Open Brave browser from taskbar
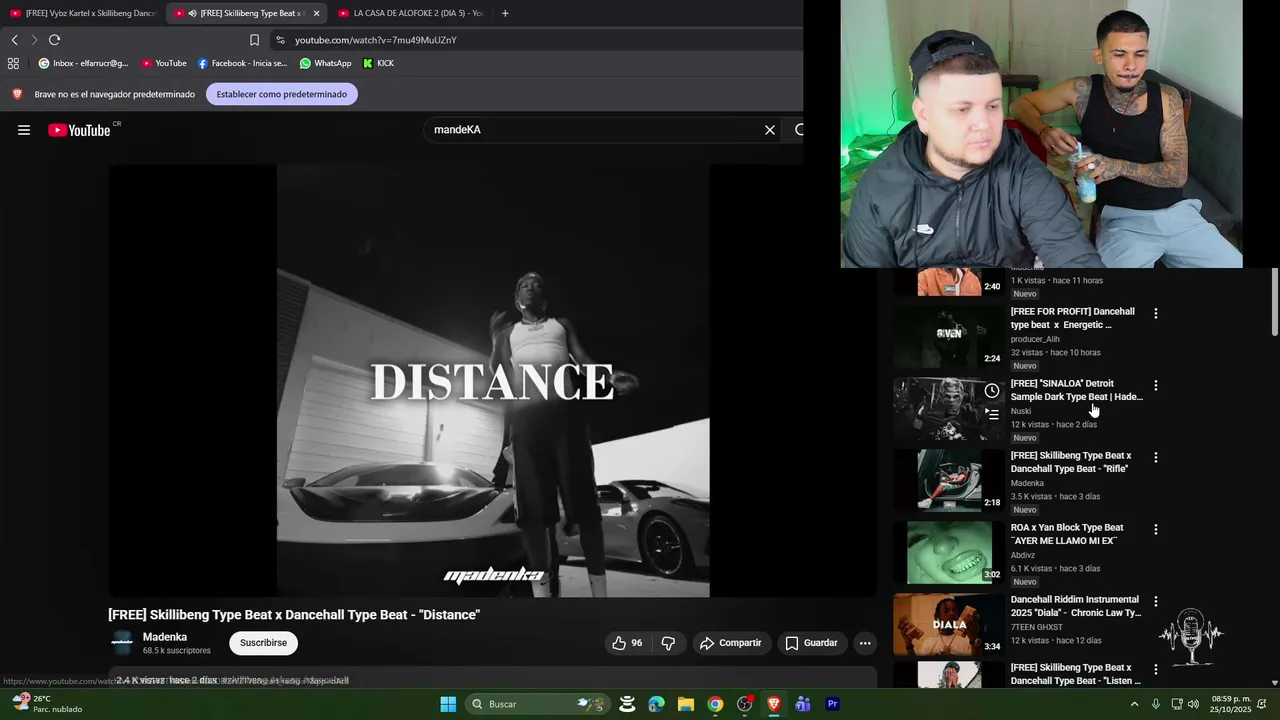The image size is (1280, 720). [773, 704]
